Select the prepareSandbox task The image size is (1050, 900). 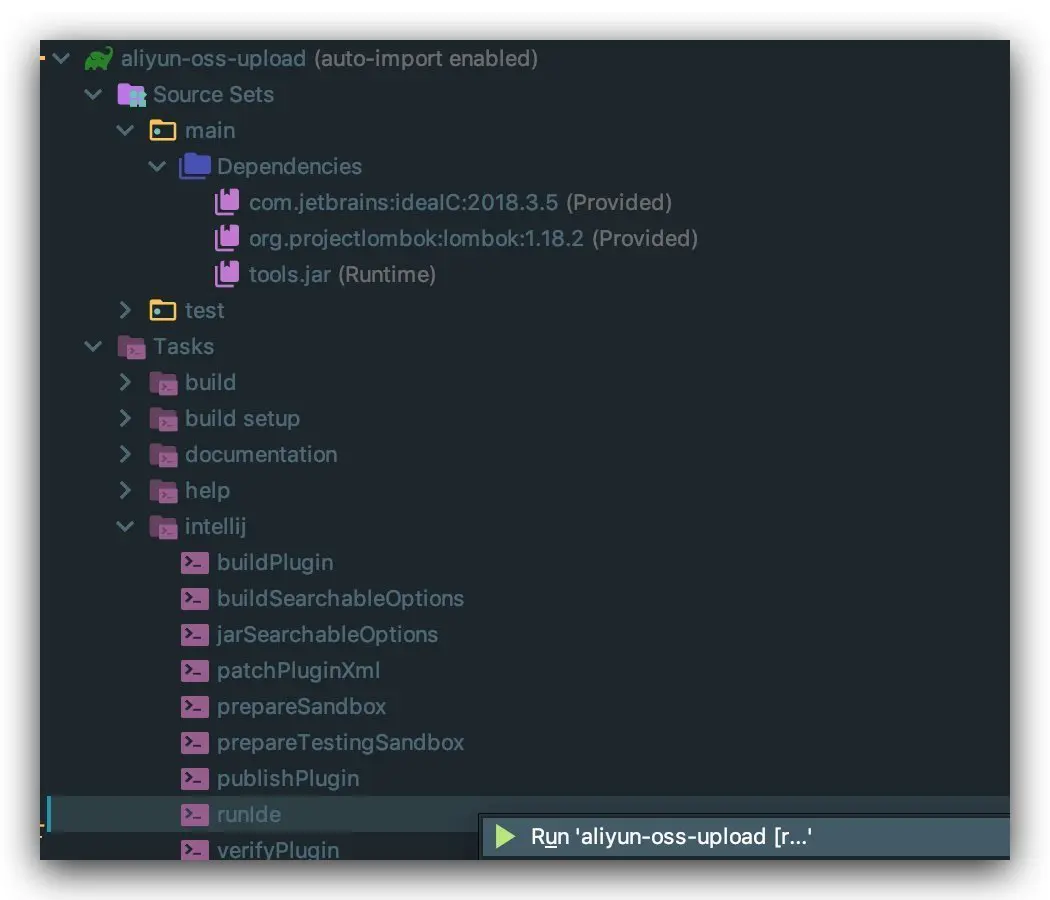pyautogui.click(x=301, y=707)
